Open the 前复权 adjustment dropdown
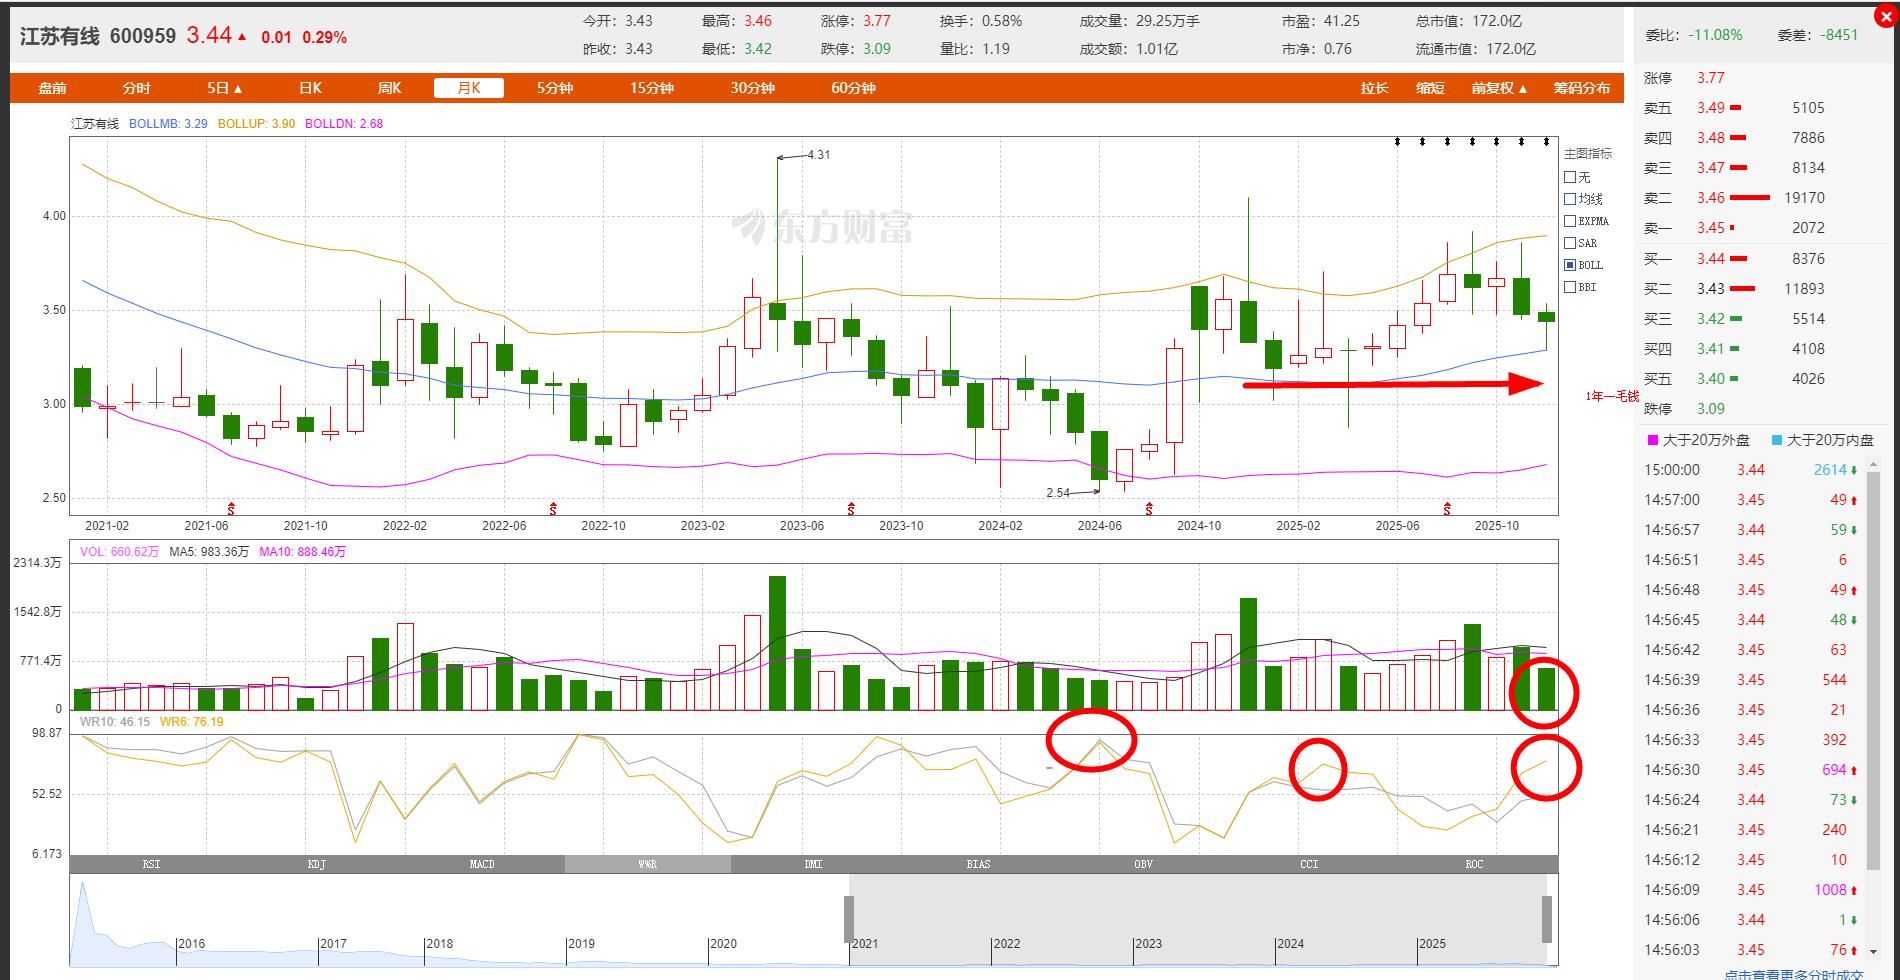This screenshot has width=1900, height=980. tap(1499, 88)
